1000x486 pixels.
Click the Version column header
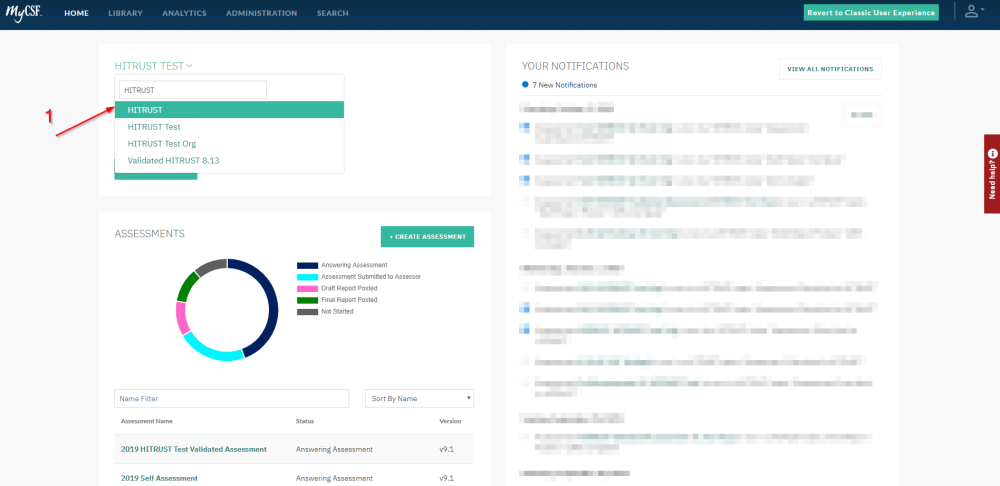tap(450, 422)
